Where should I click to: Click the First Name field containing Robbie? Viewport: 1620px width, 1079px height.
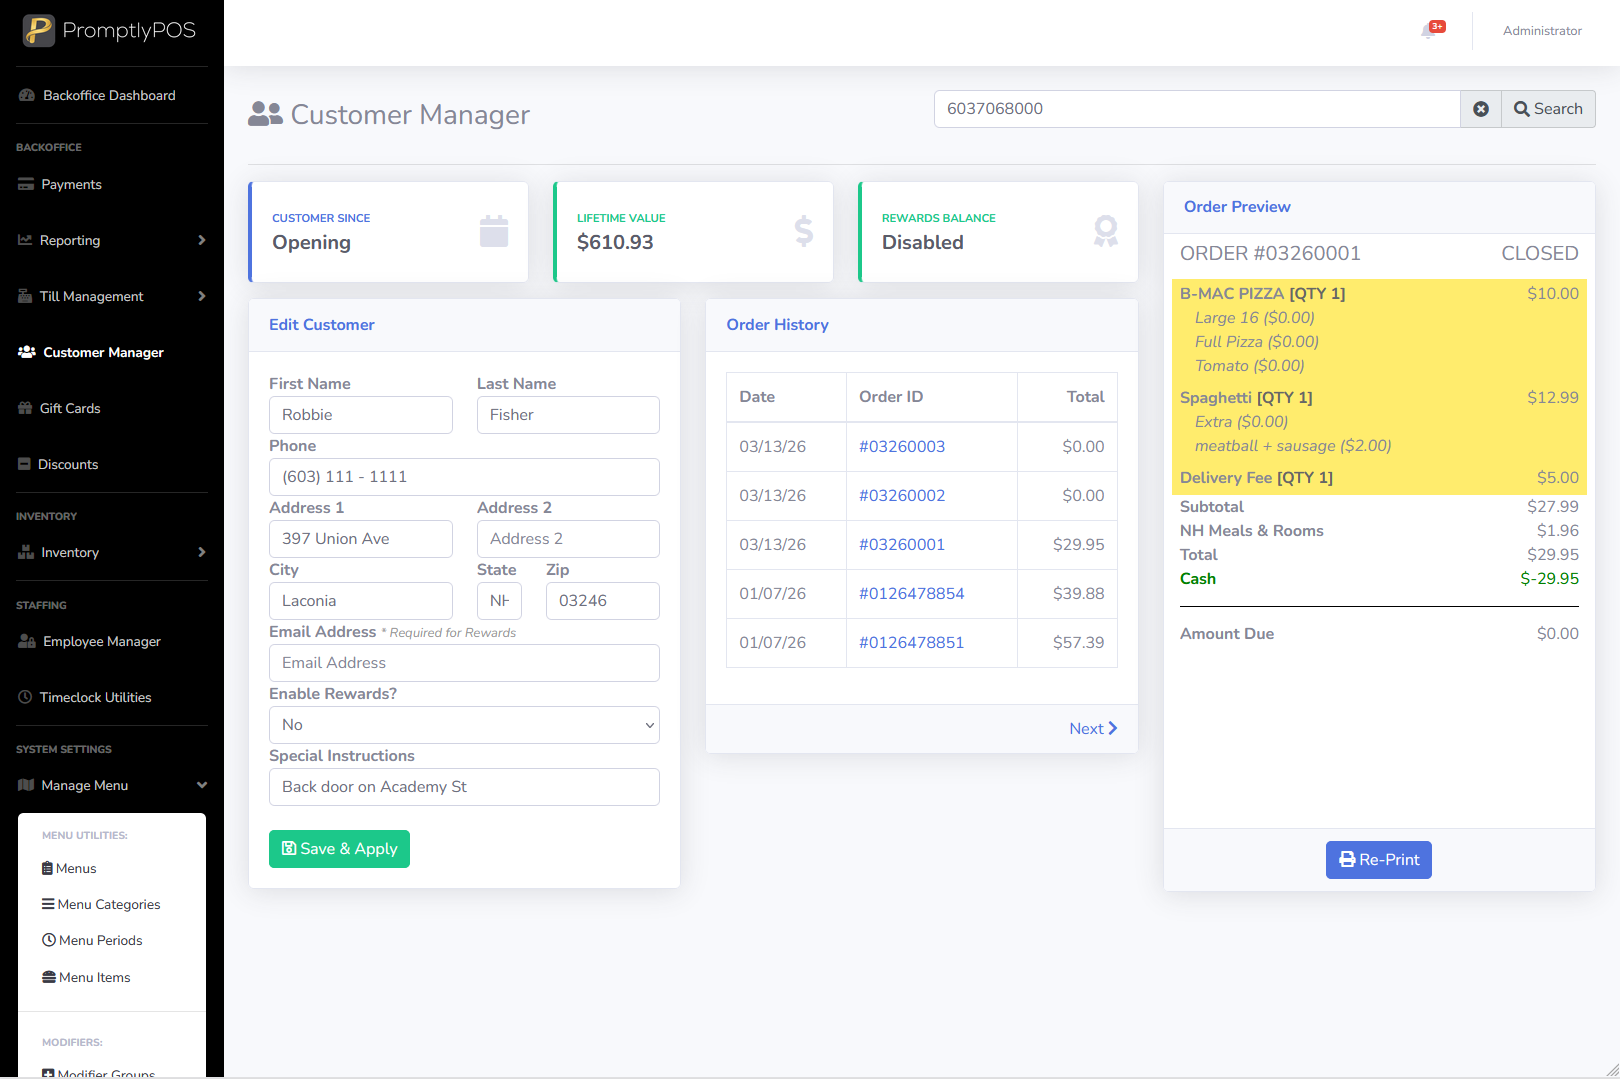click(x=361, y=415)
